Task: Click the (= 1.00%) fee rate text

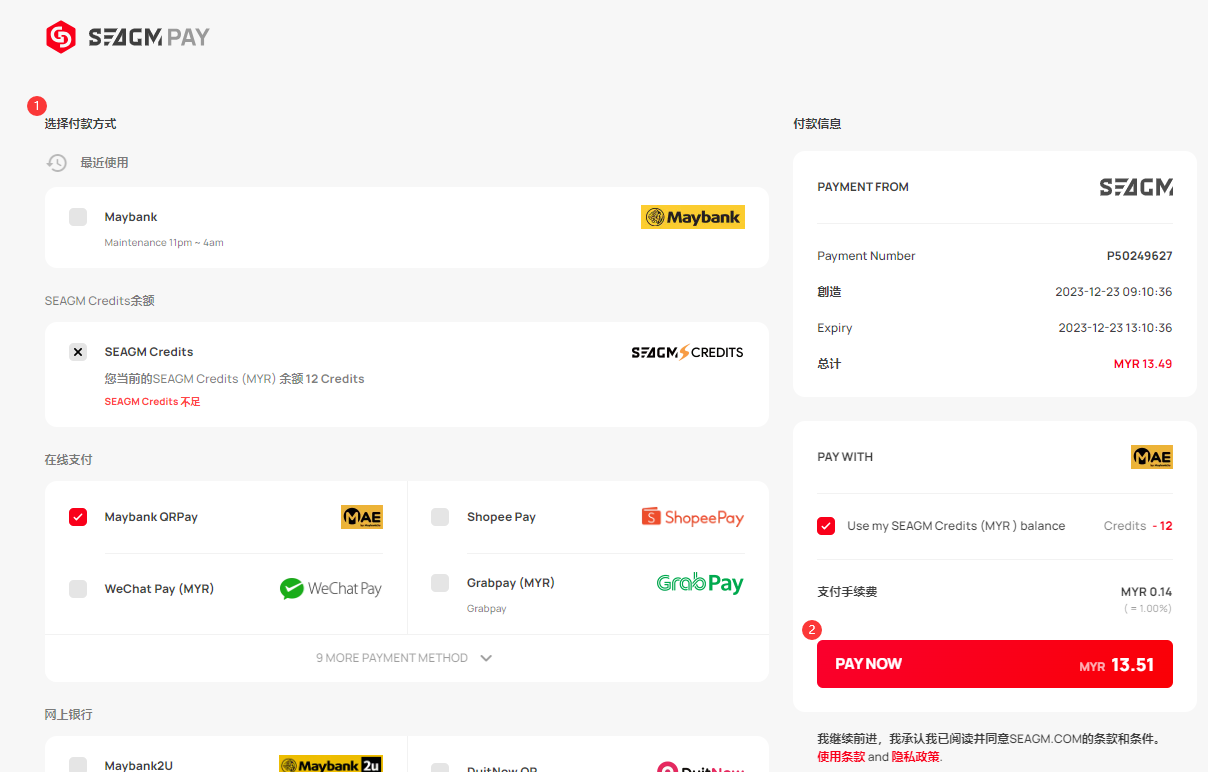Action: pyautogui.click(x=1147, y=609)
